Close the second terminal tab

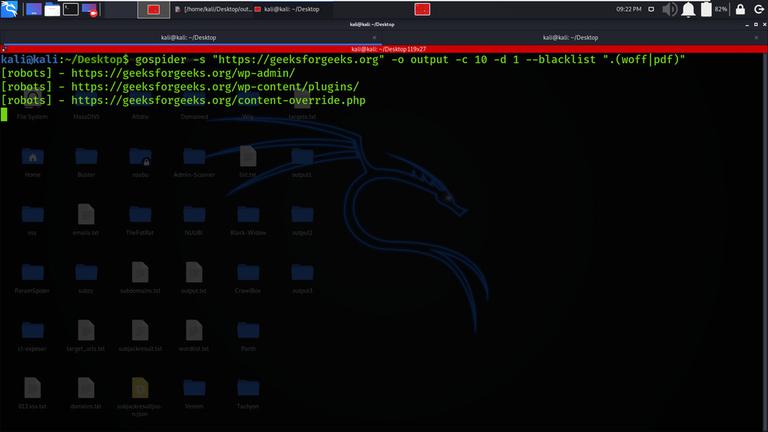[757, 37]
